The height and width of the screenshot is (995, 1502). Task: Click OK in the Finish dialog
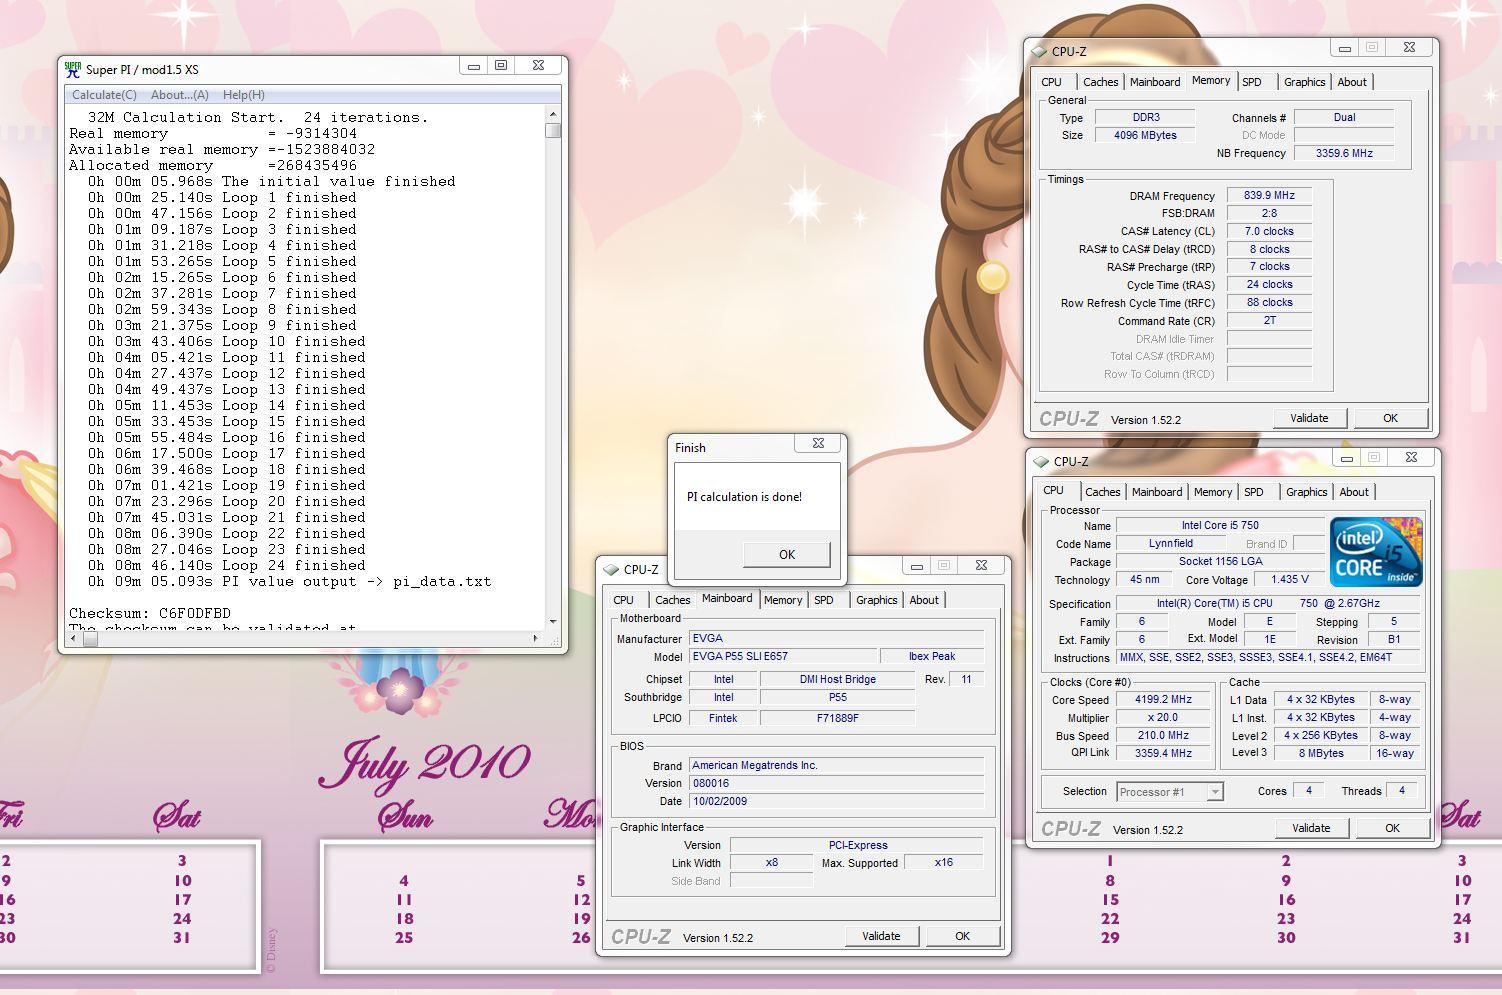(x=787, y=554)
